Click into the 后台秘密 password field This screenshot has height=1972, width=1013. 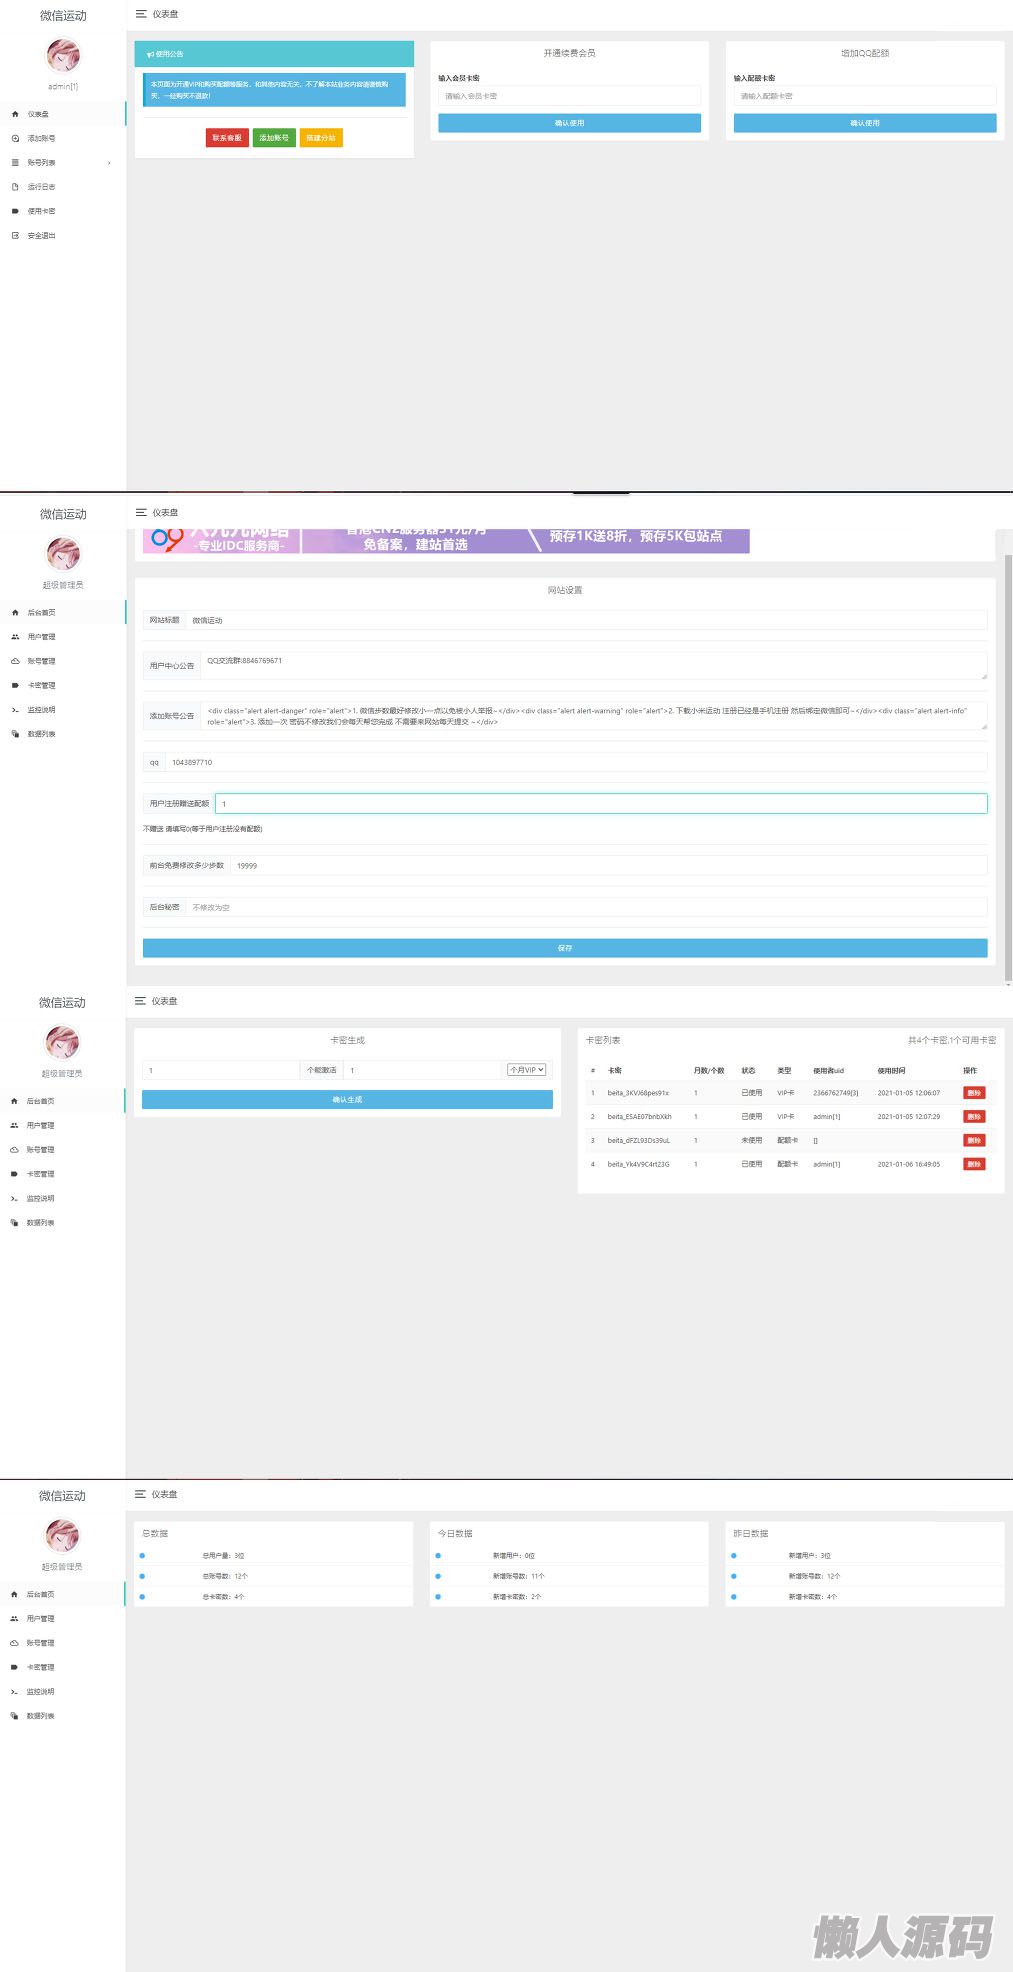[586, 907]
